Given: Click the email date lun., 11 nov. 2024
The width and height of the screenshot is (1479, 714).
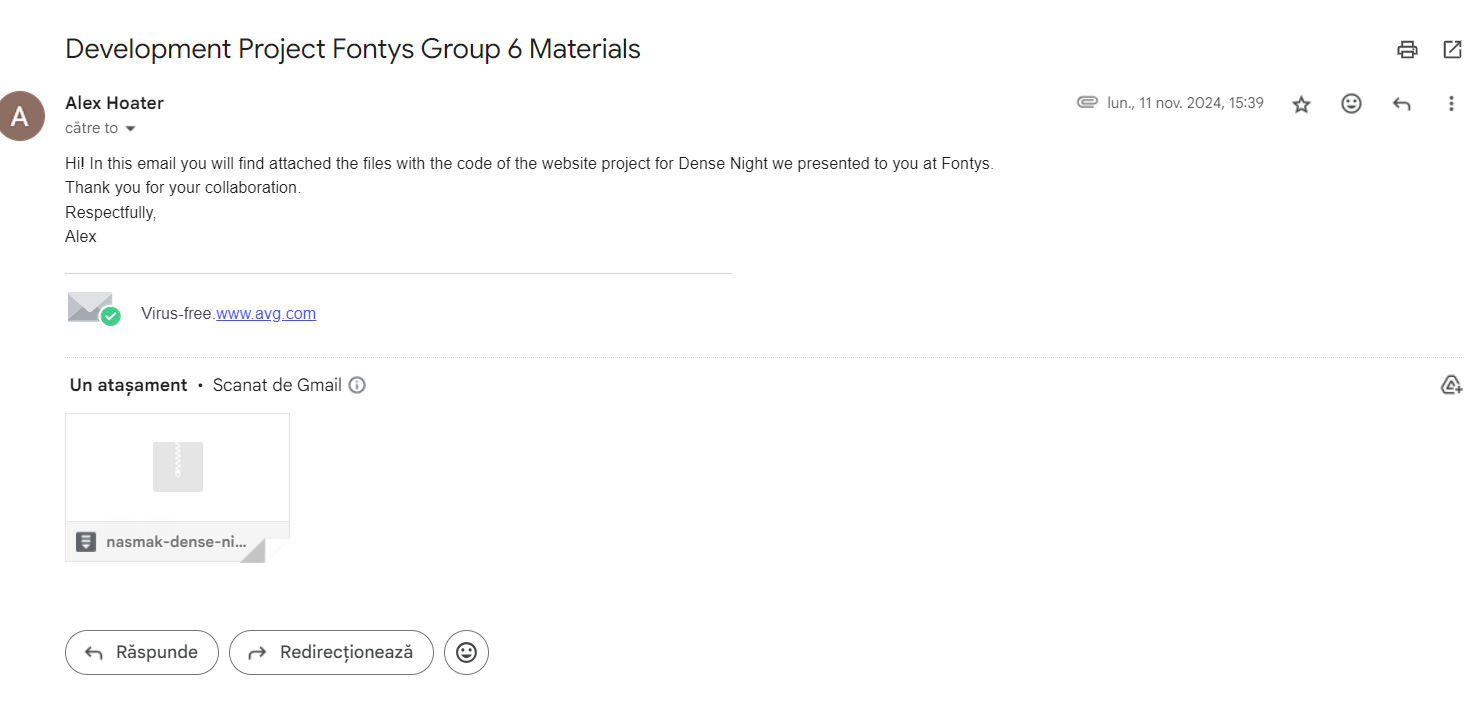Looking at the screenshot, I should pos(1185,103).
